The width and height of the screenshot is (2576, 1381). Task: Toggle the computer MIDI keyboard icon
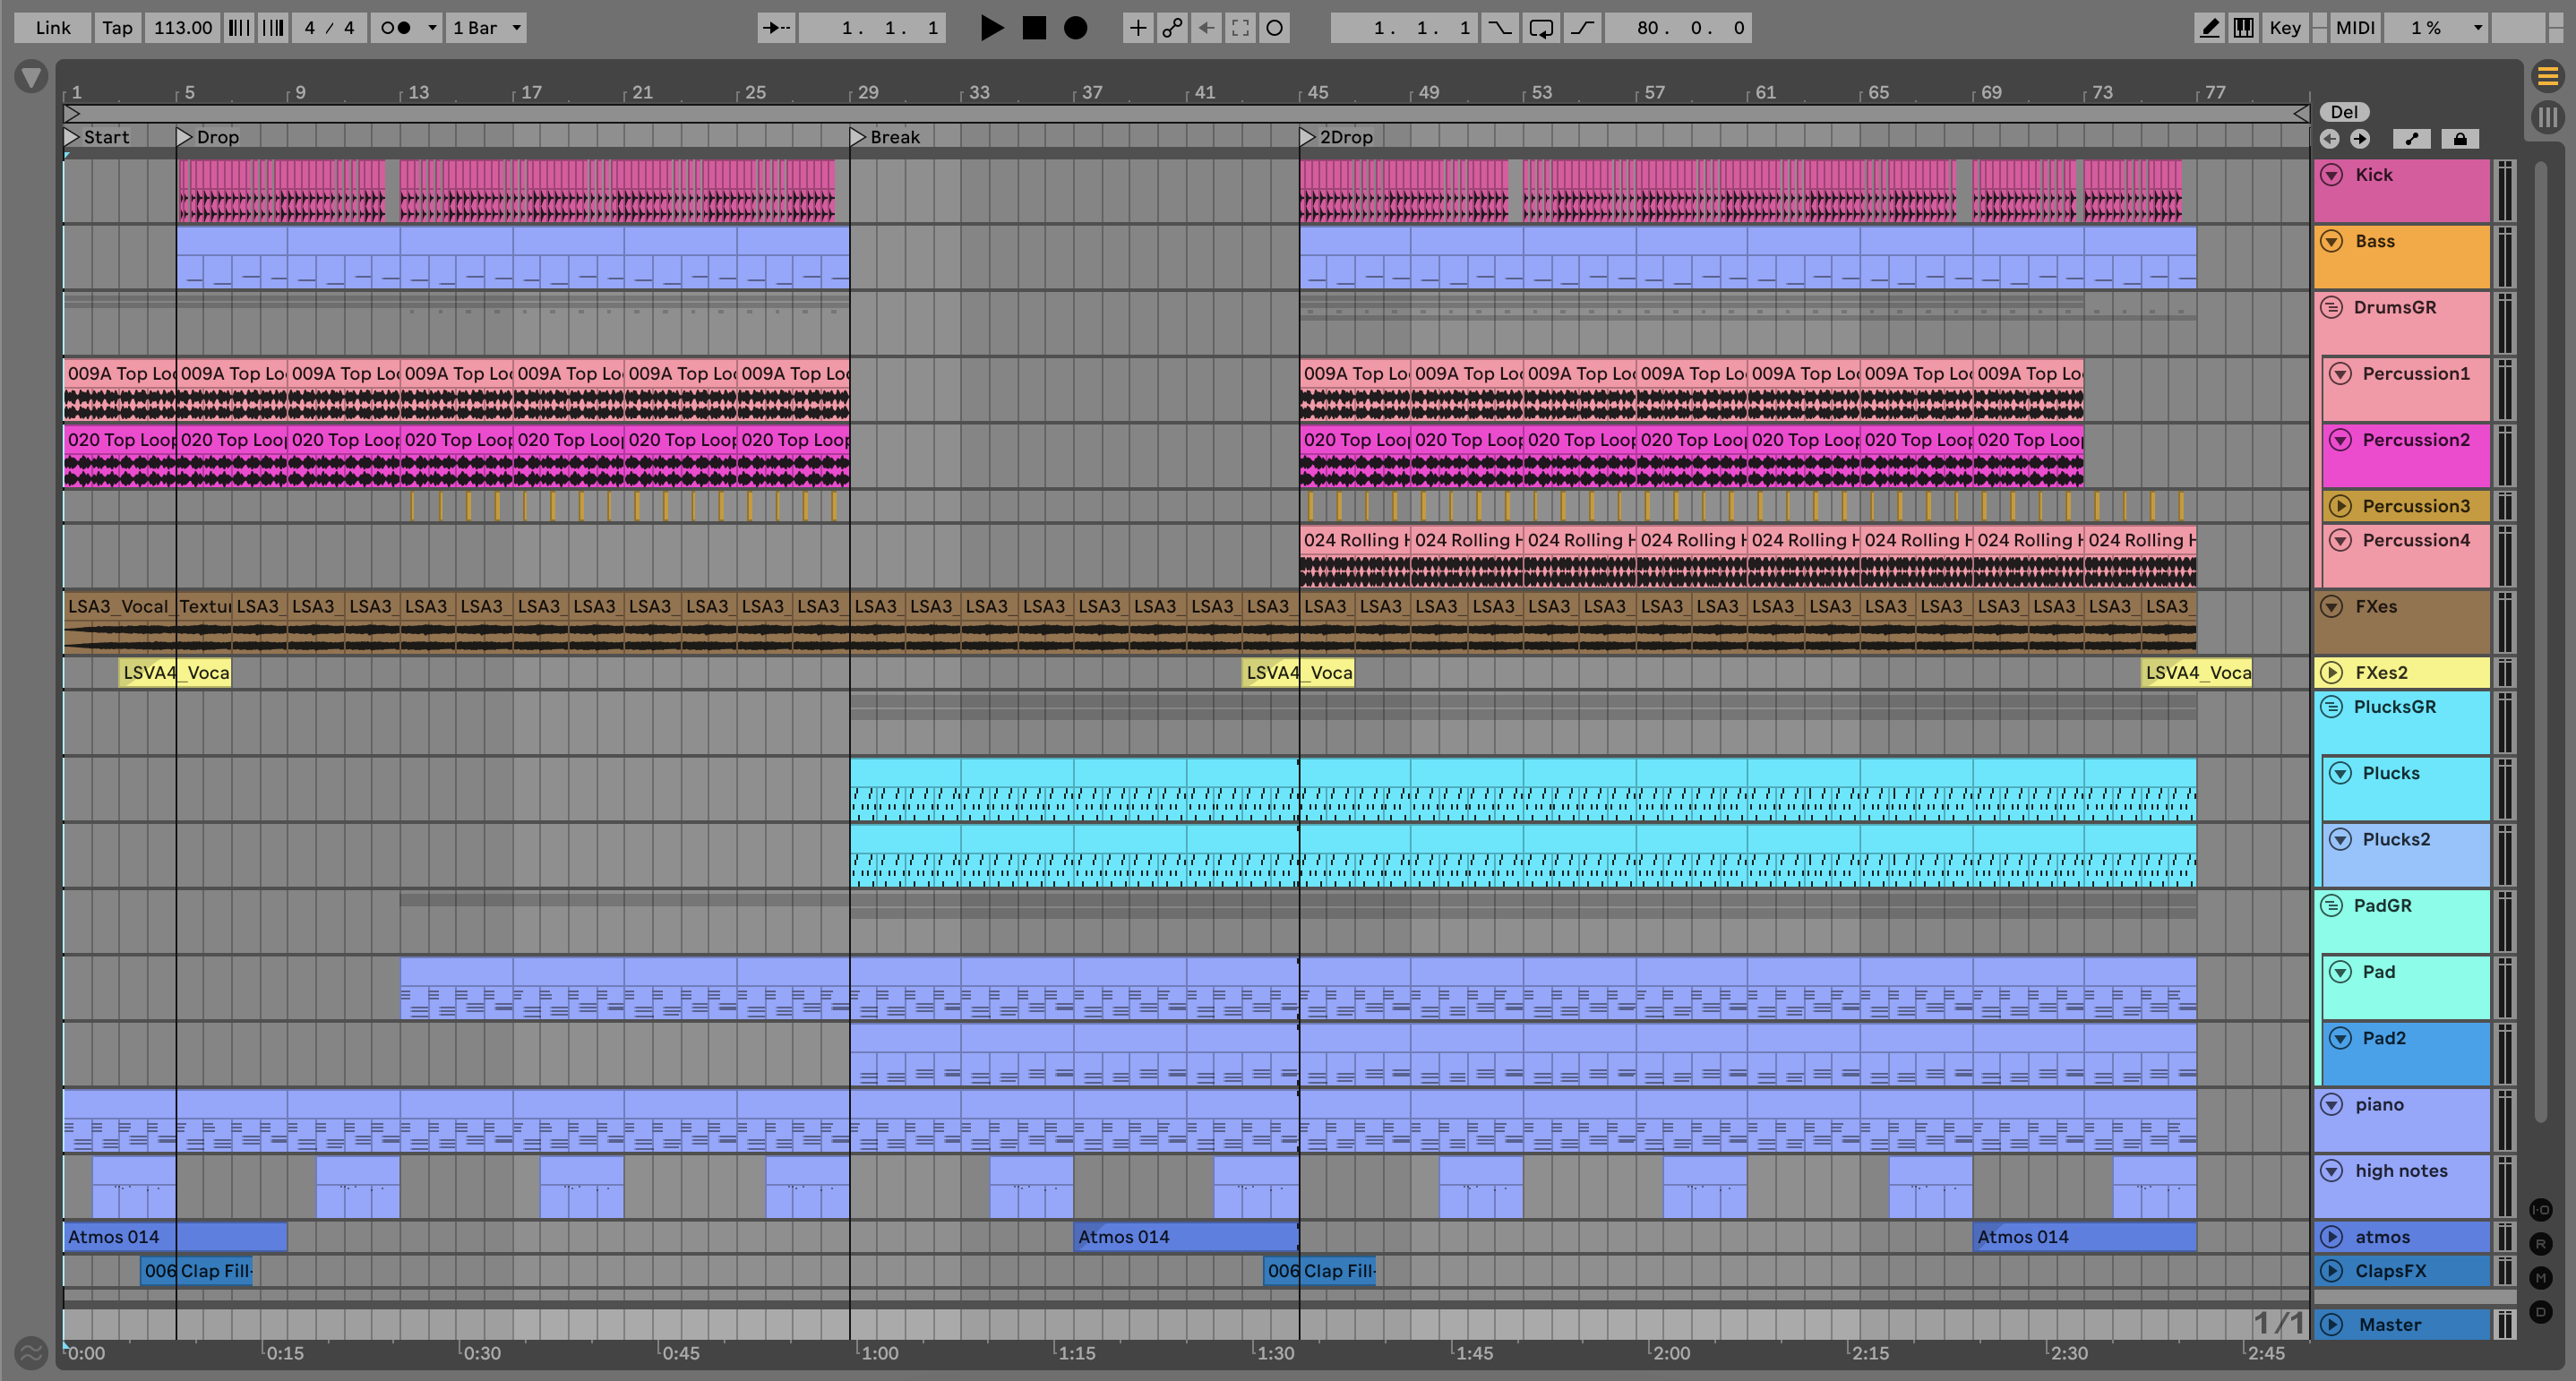[2243, 28]
